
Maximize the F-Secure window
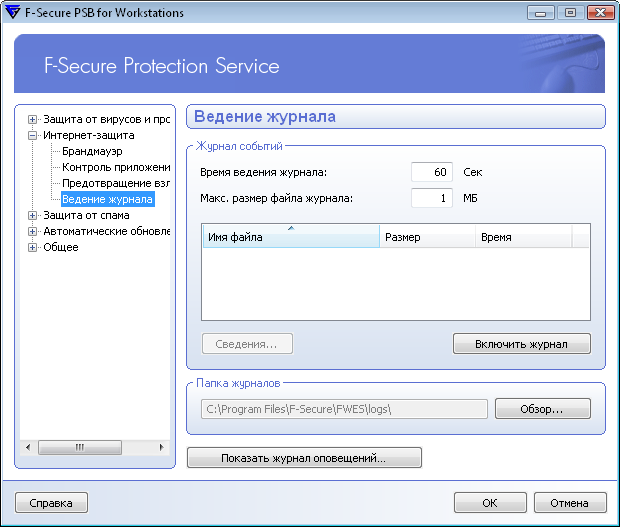(x=570, y=13)
